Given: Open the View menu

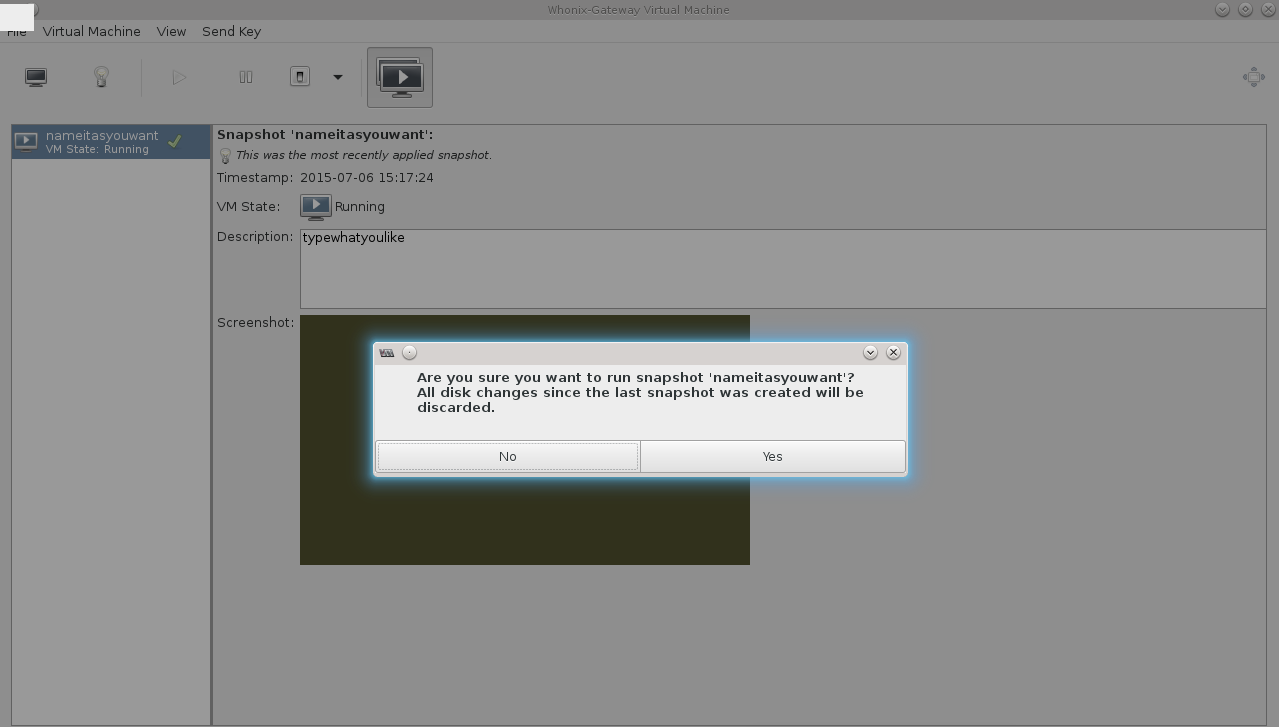Looking at the screenshot, I should coord(171,31).
